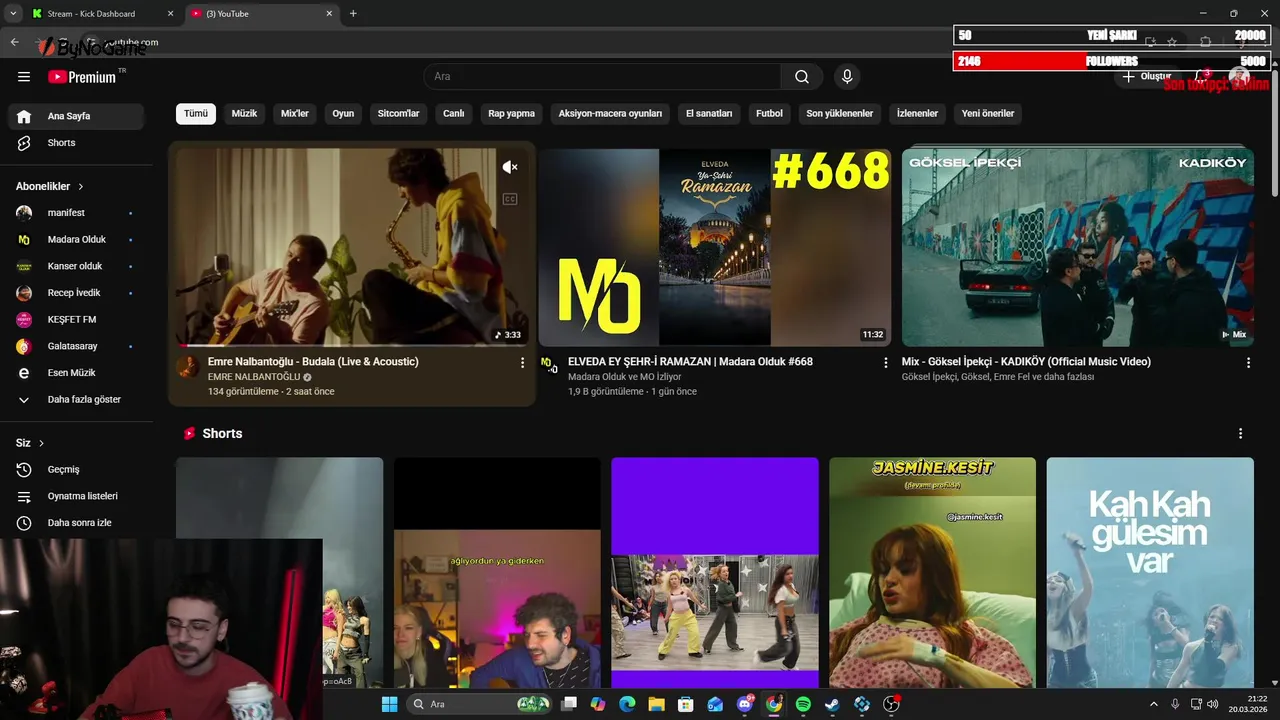Open the purple dance short

tap(715, 573)
